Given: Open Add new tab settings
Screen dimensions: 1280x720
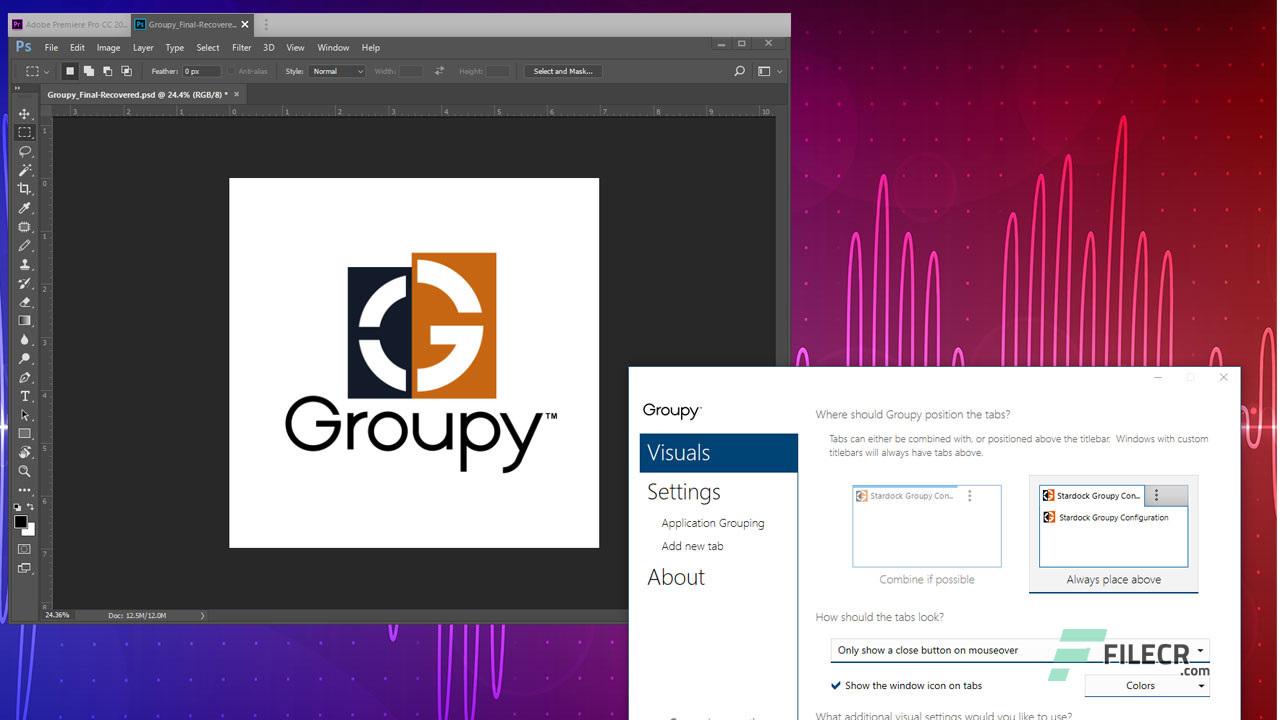Looking at the screenshot, I should [x=692, y=546].
